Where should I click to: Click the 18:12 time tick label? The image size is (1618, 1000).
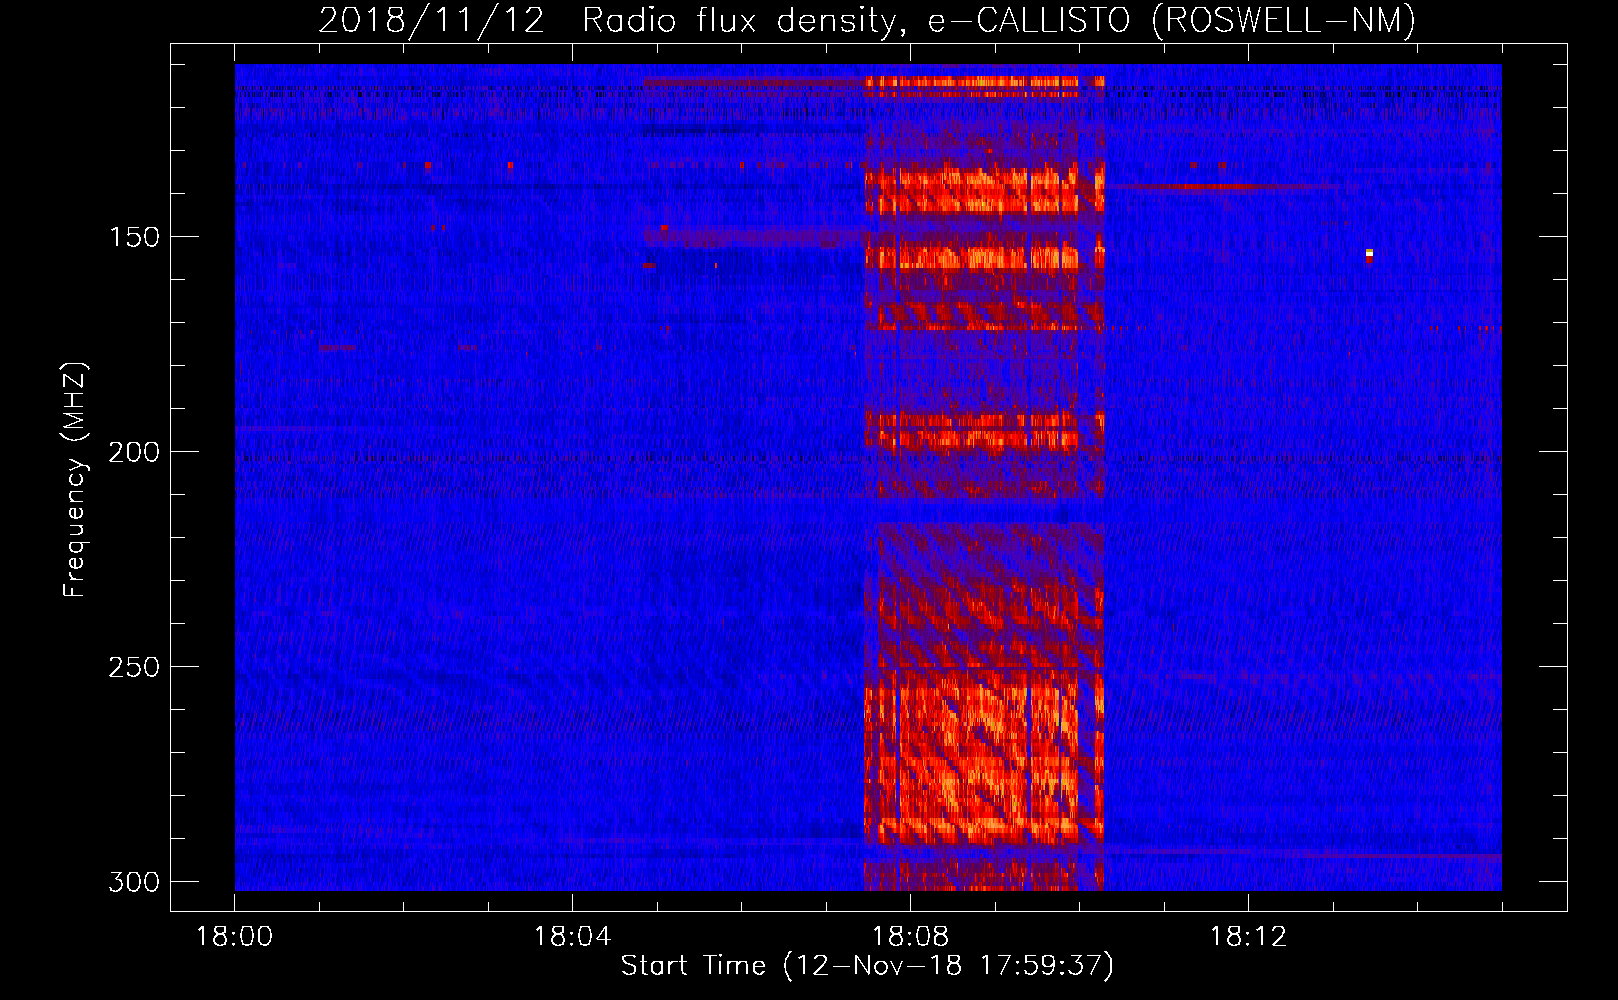pyautogui.click(x=1248, y=937)
